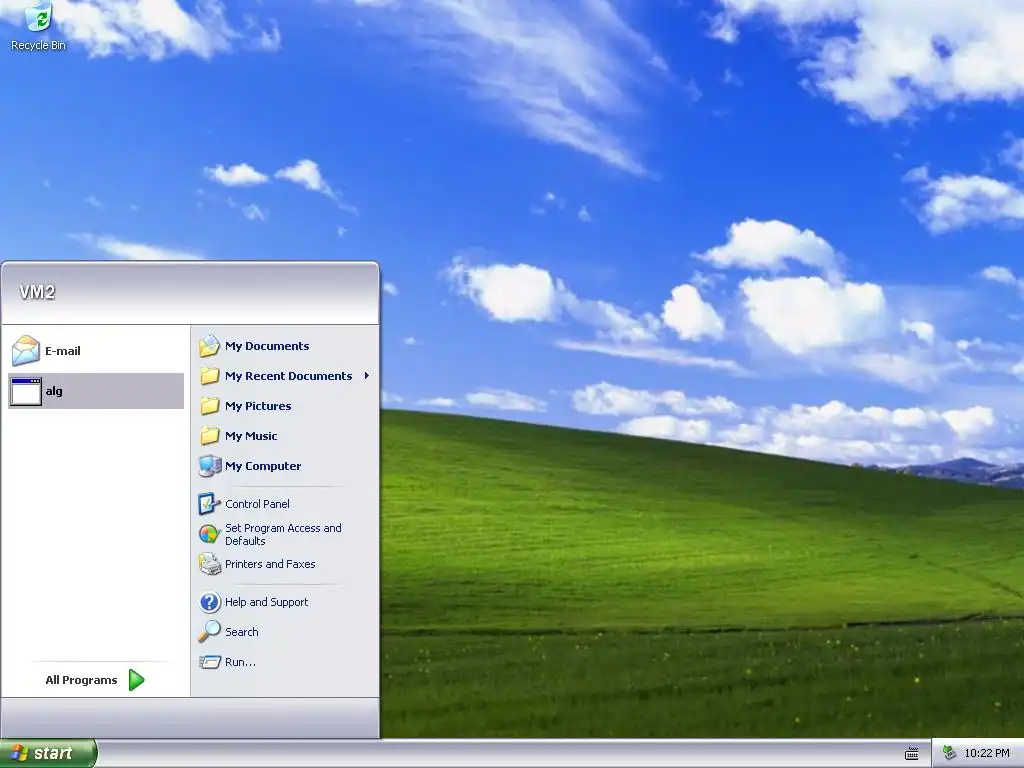This screenshot has width=1024, height=768.
Task: Click the Run dialog icon
Action: [x=209, y=662]
